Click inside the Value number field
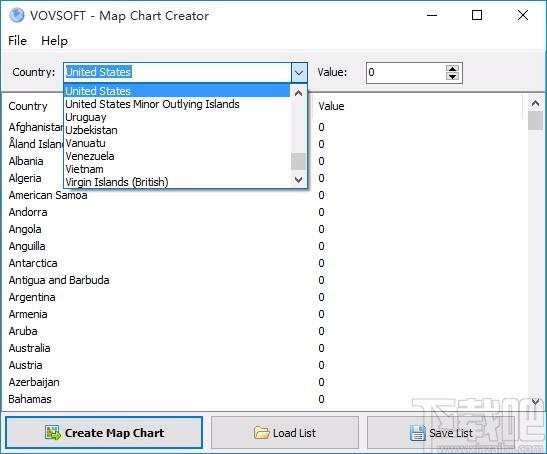Screen dimensions: 547x454 click(406, 73)
